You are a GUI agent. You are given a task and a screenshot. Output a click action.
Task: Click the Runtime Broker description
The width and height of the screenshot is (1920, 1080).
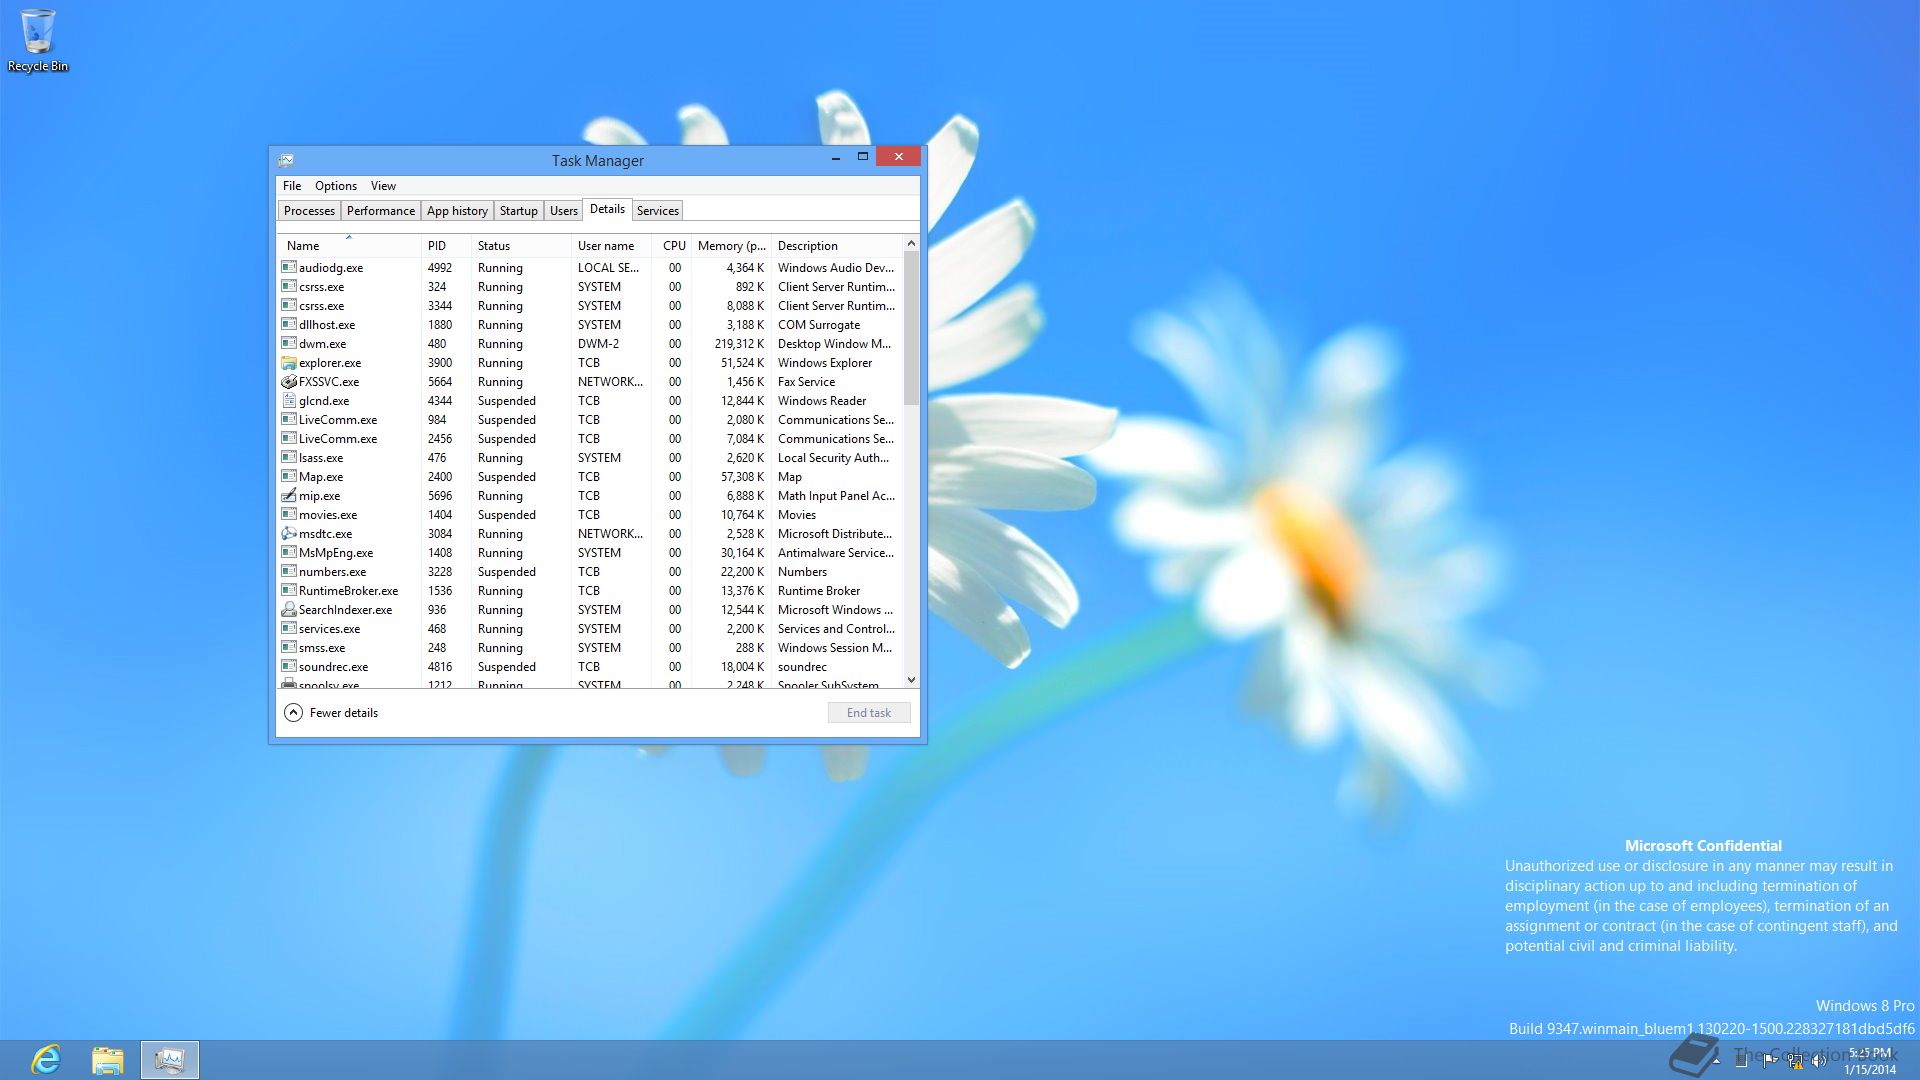click(818, 591)
